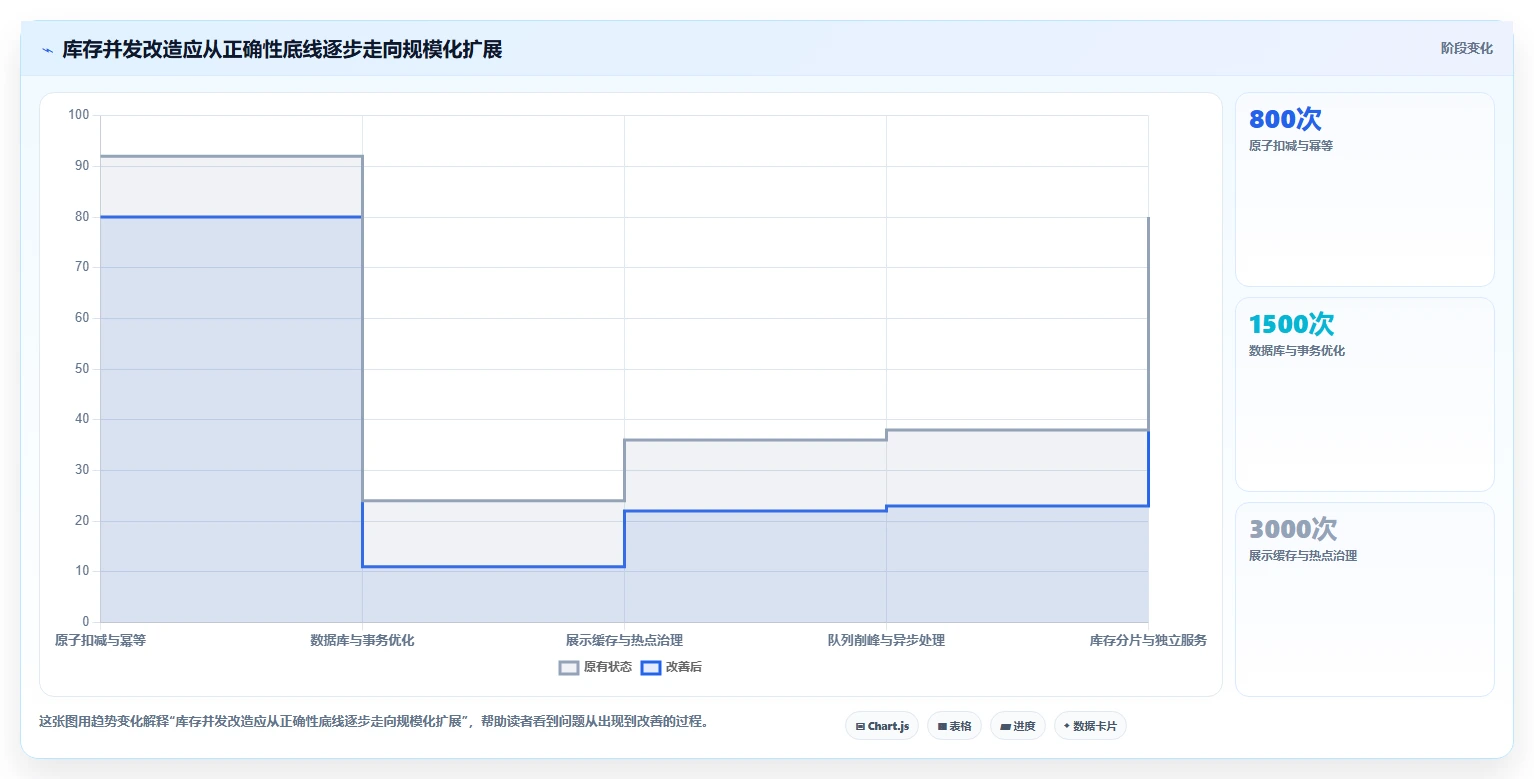The height and width of the screenshot is (779, 1534).
Task: Toggle the 改善后 legend series
Action: pos(672,667)
